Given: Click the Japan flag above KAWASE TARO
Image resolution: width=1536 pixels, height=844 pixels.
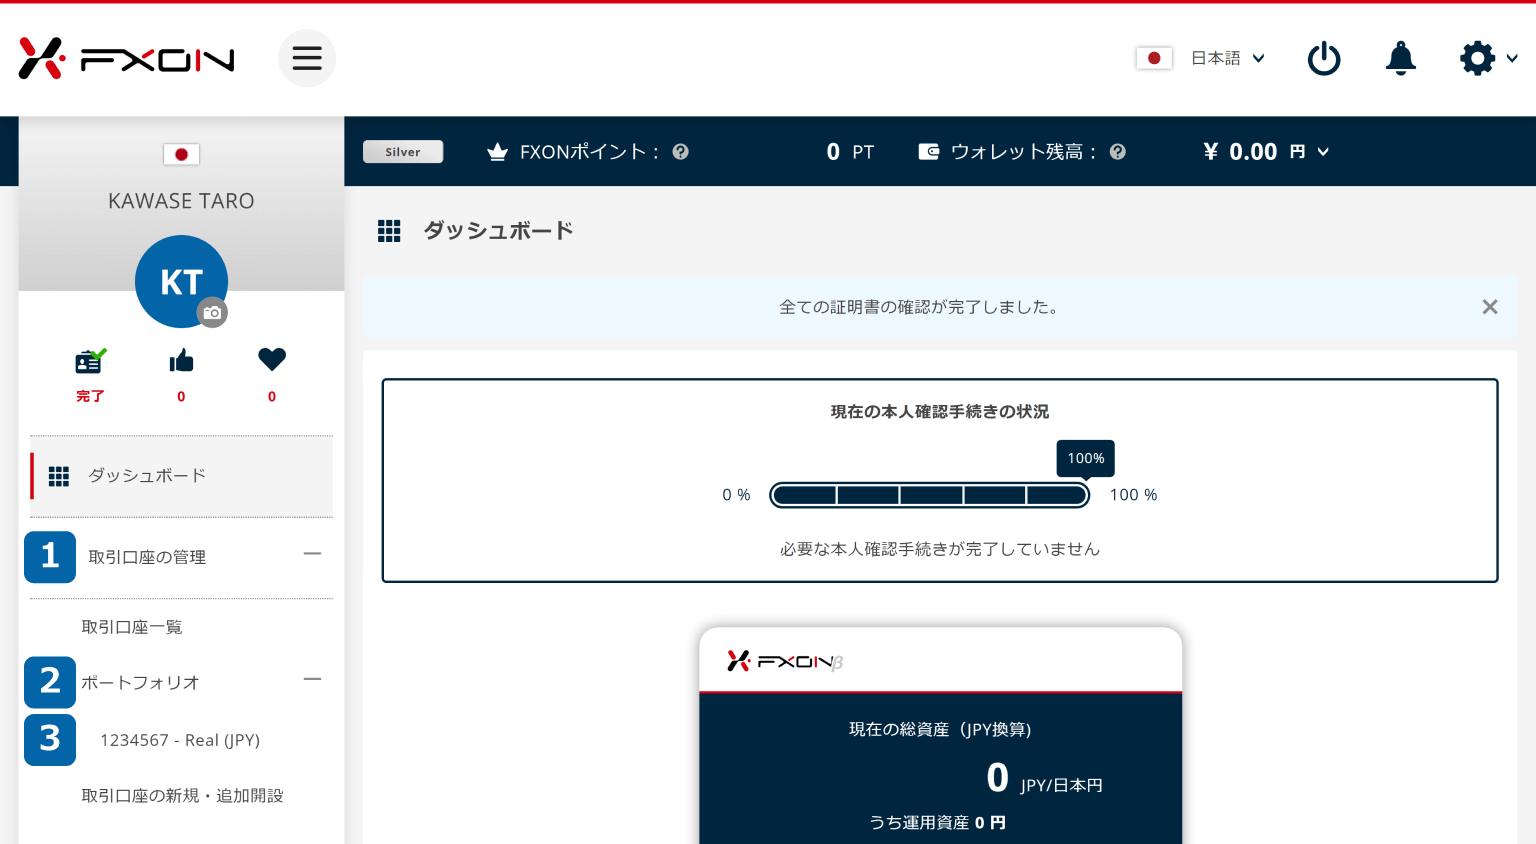Looking at the screenshot, I should pos(181,154).
